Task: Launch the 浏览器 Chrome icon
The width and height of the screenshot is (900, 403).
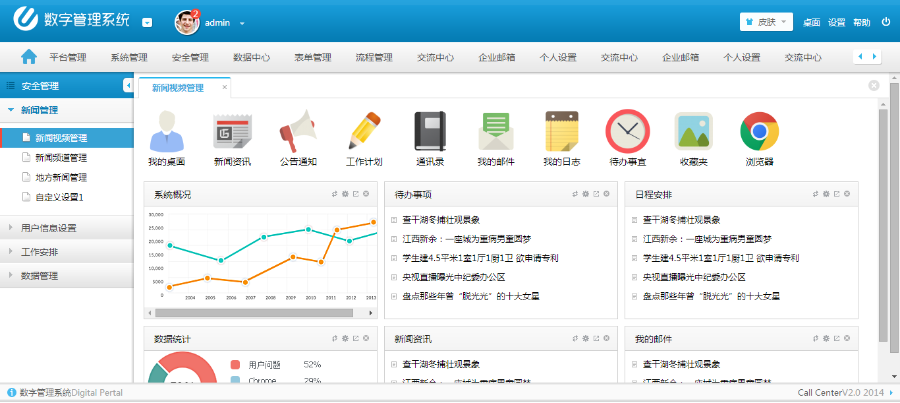Action: click(759, 131)
